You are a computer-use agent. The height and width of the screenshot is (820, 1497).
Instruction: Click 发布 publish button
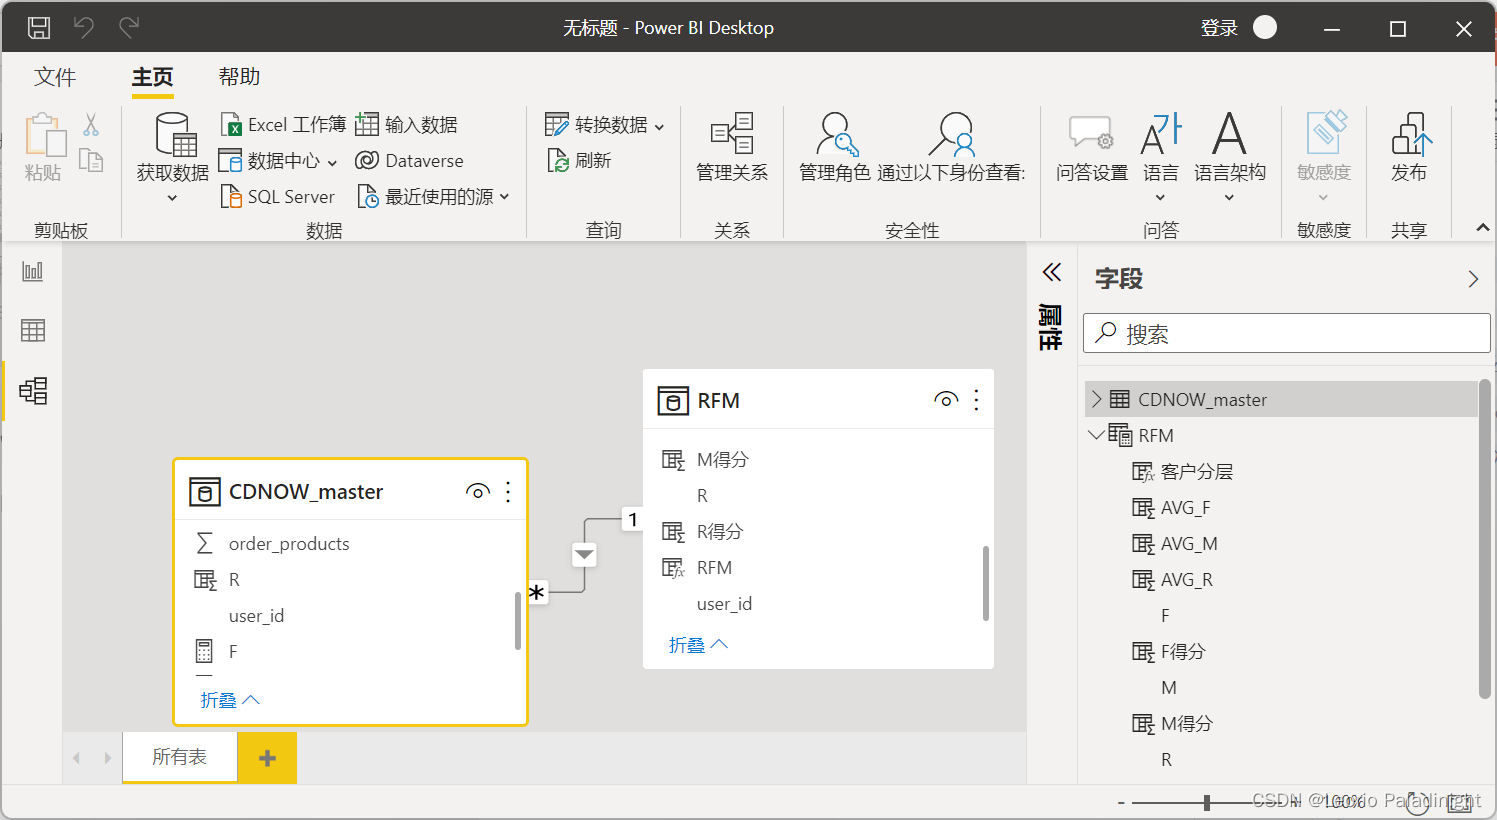click(1409, 147)
